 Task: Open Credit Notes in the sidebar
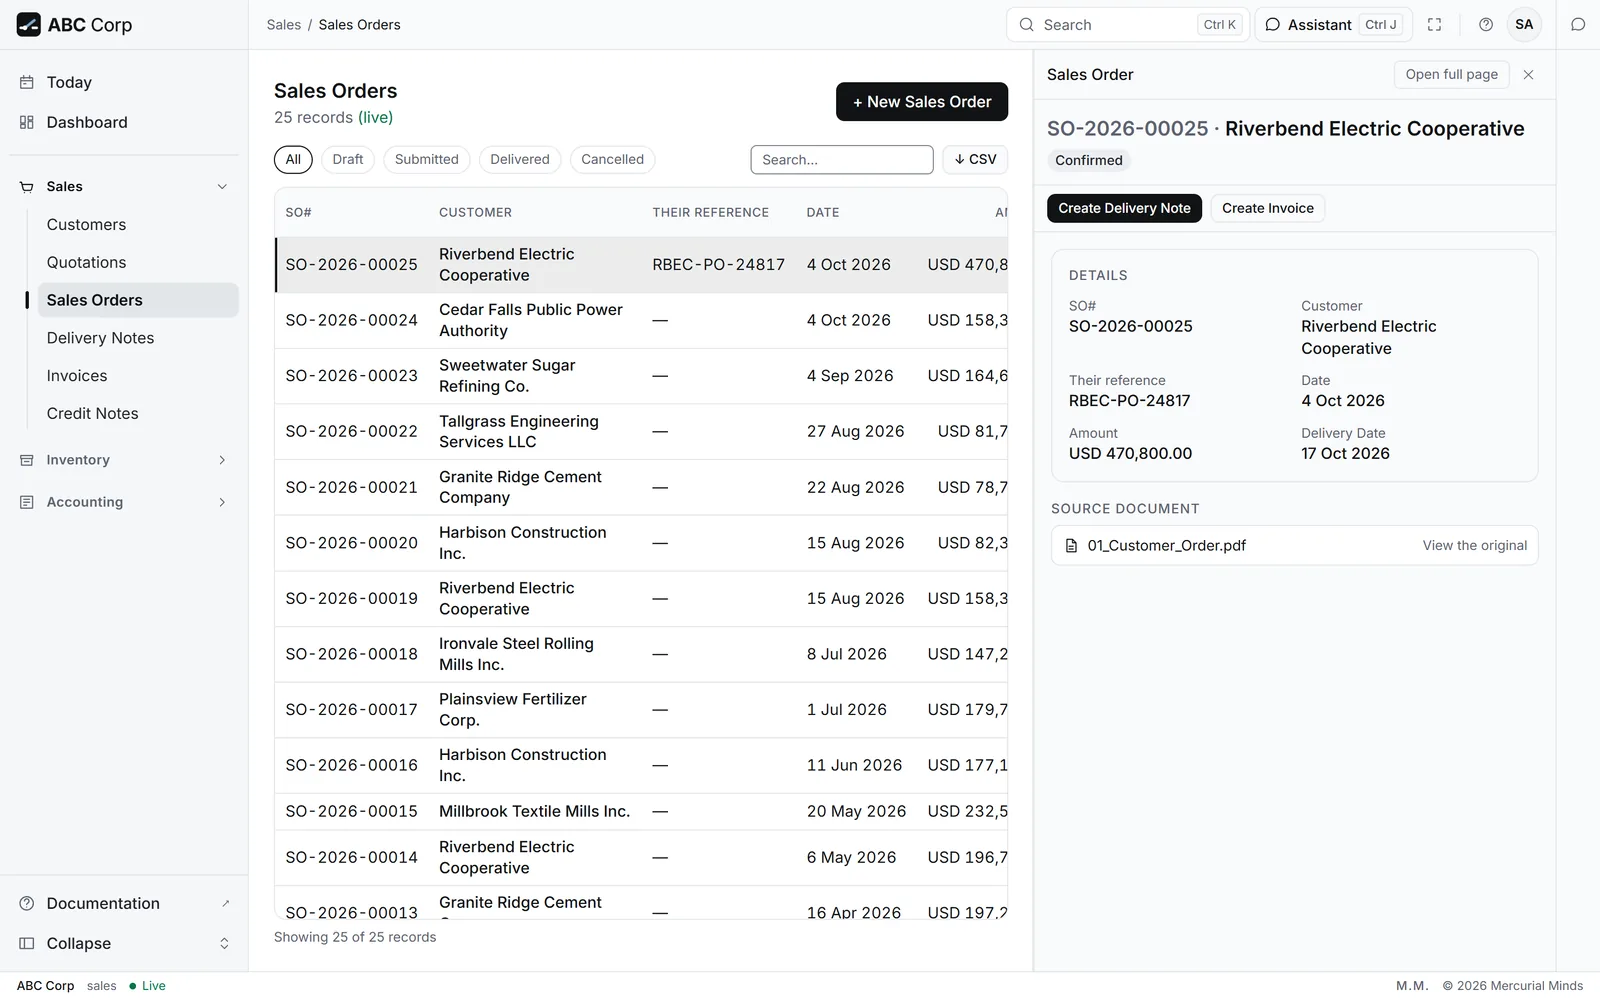(x=138, y=413)
